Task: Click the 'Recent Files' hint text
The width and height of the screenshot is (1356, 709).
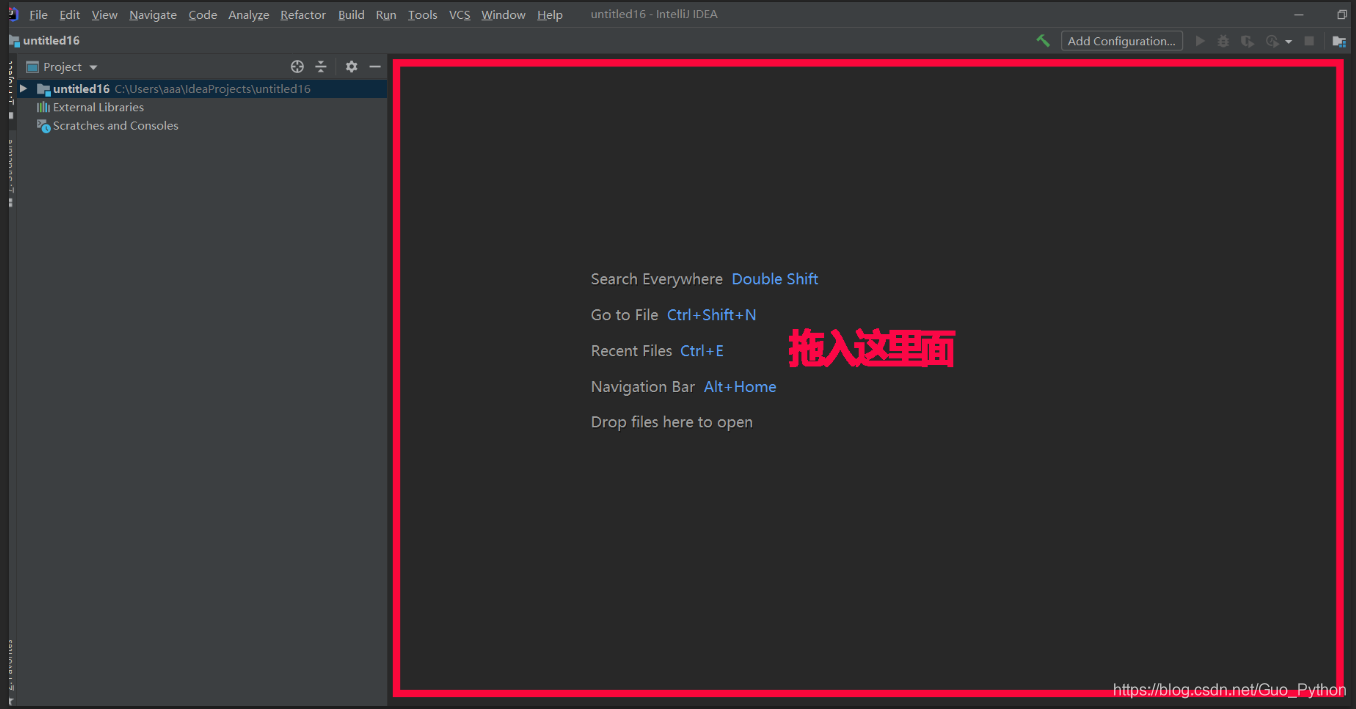Action: pos(632,351)
